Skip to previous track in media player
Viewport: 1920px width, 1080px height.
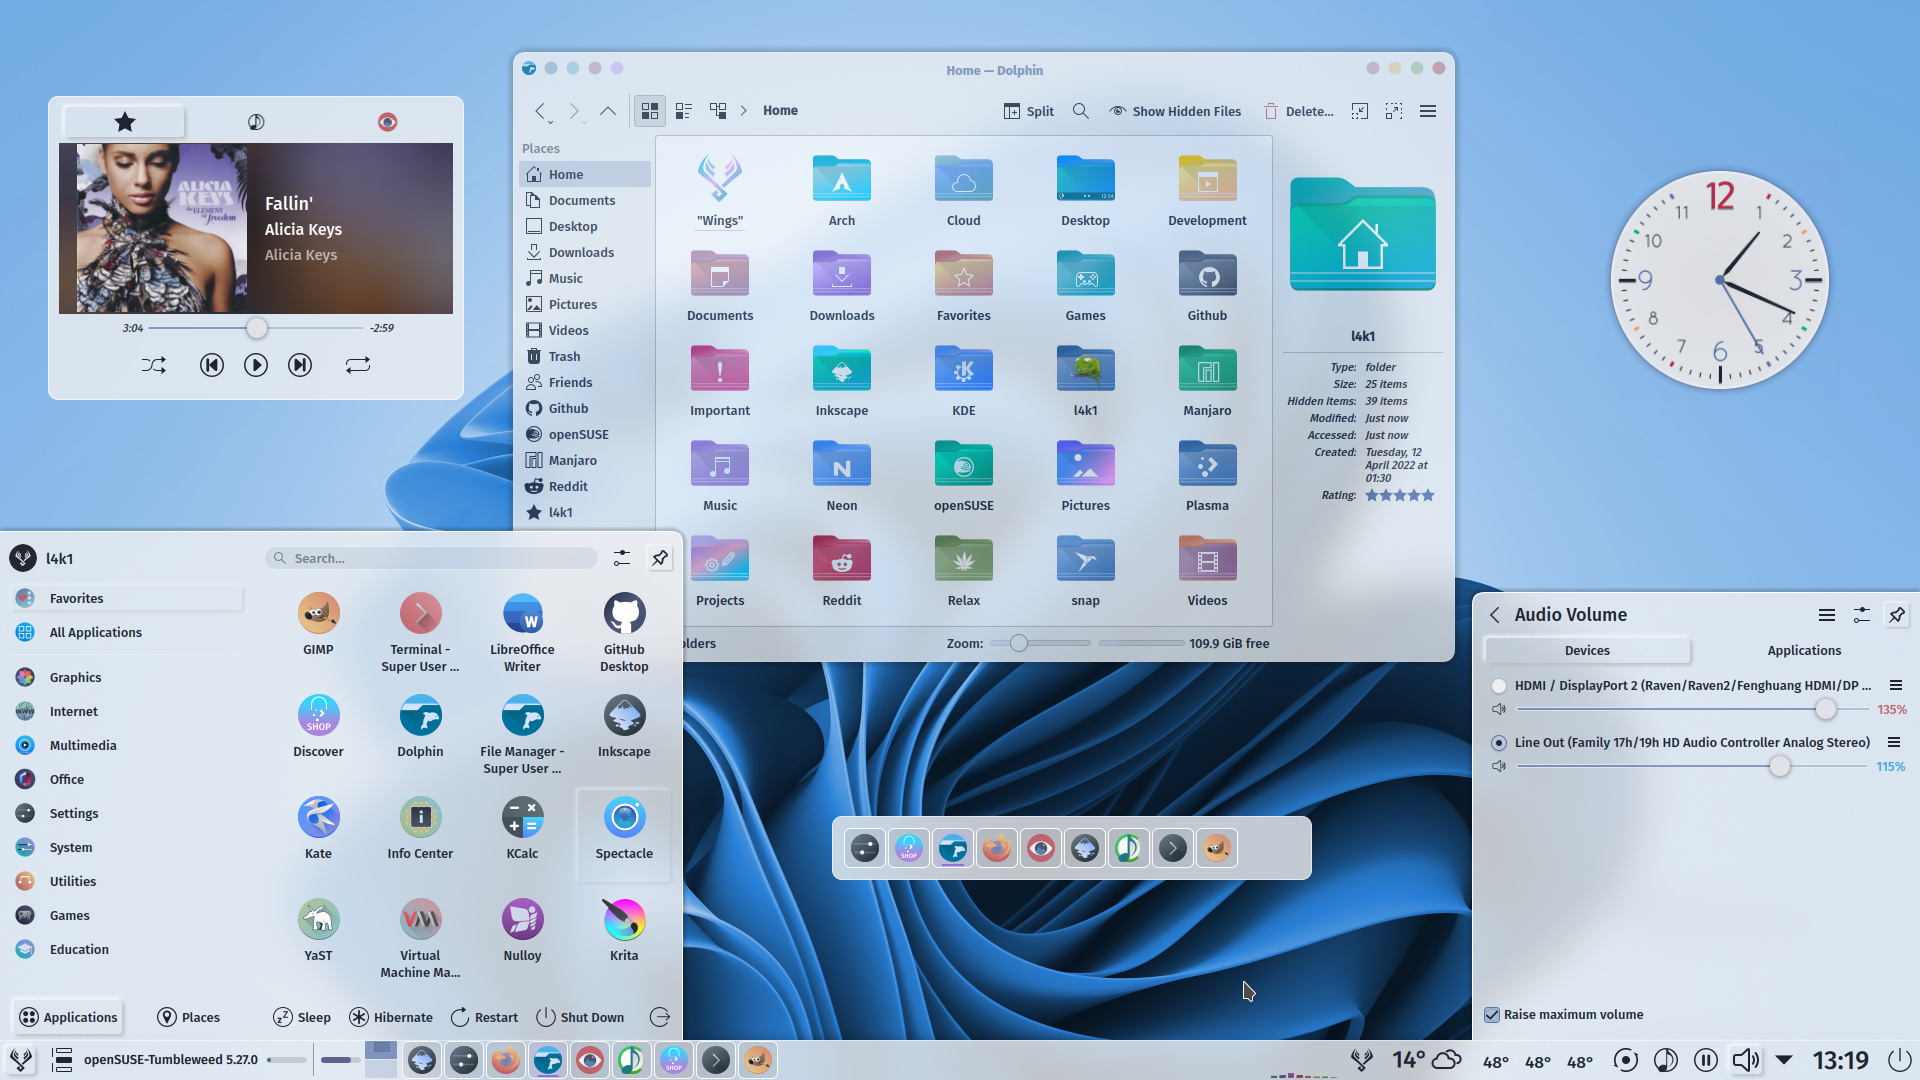pyautogui.click(x=211, y=365)
